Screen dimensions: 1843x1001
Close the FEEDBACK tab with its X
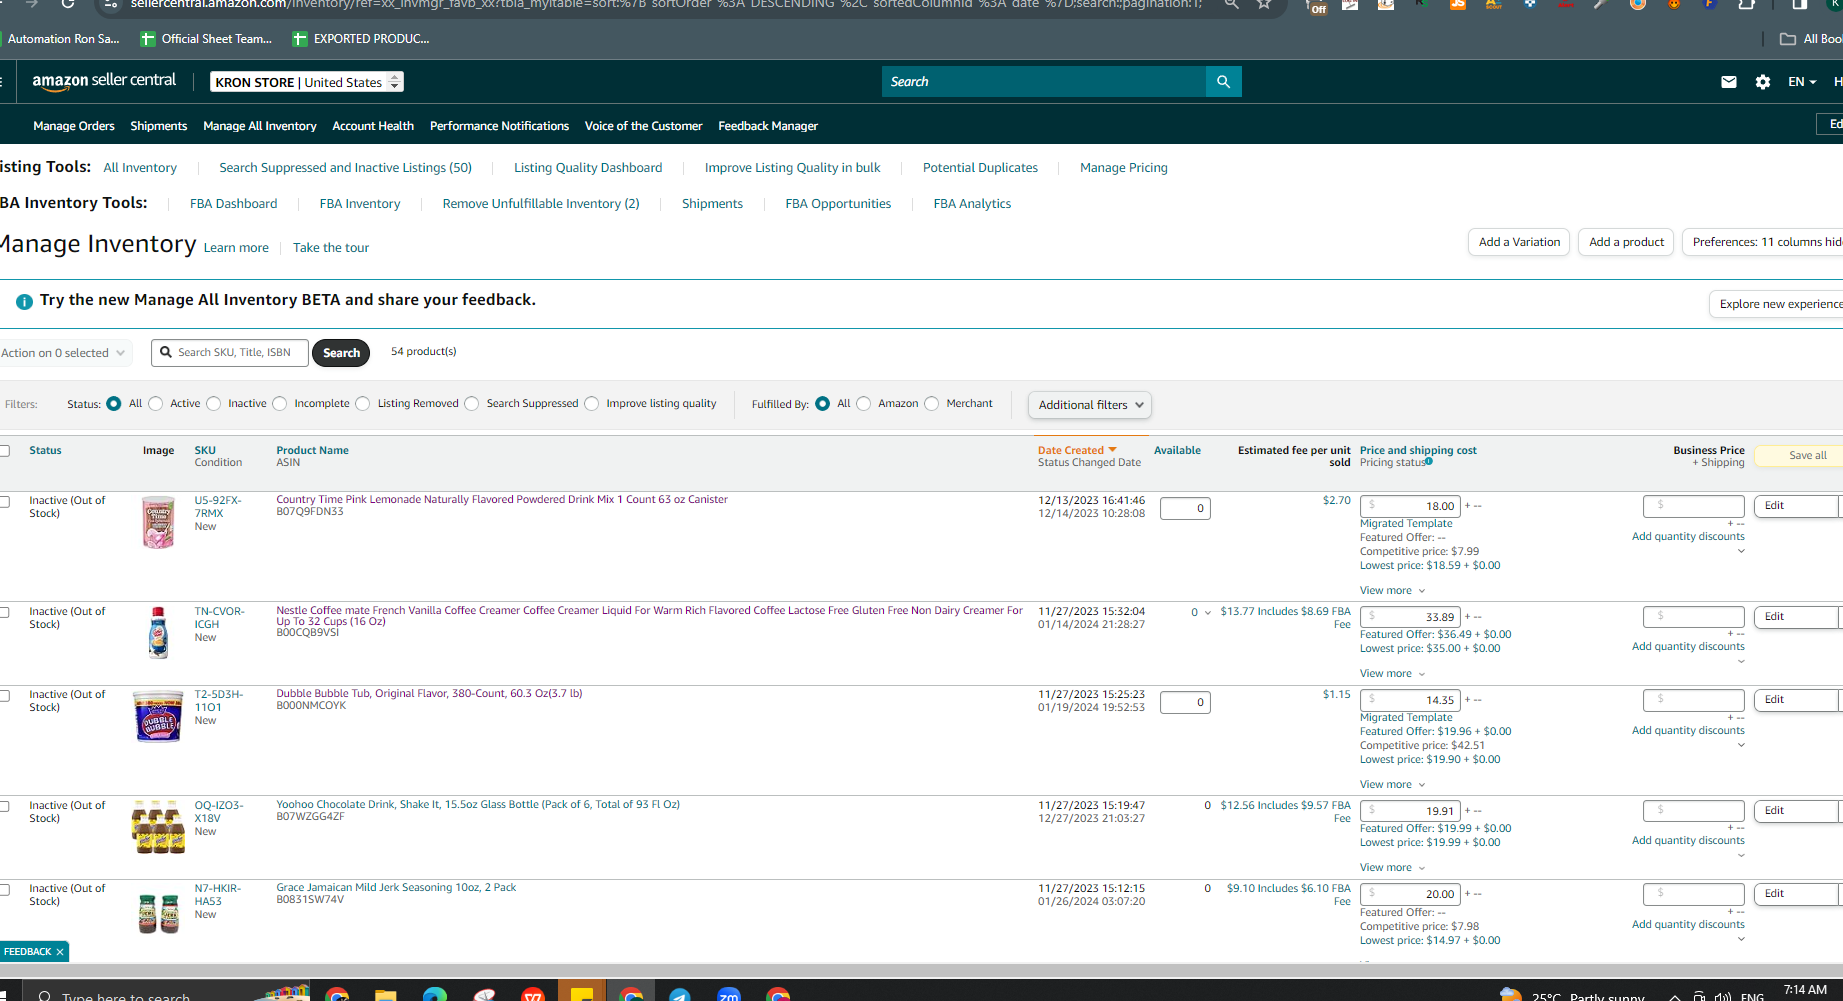[x=60, y=952]
